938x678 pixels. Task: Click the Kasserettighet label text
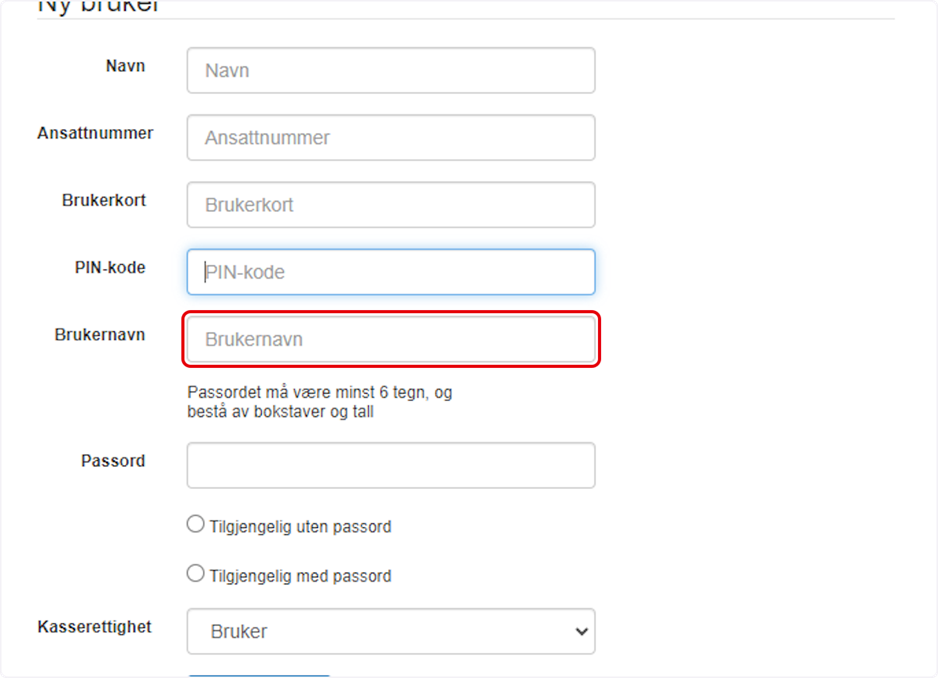click(94, 627)
